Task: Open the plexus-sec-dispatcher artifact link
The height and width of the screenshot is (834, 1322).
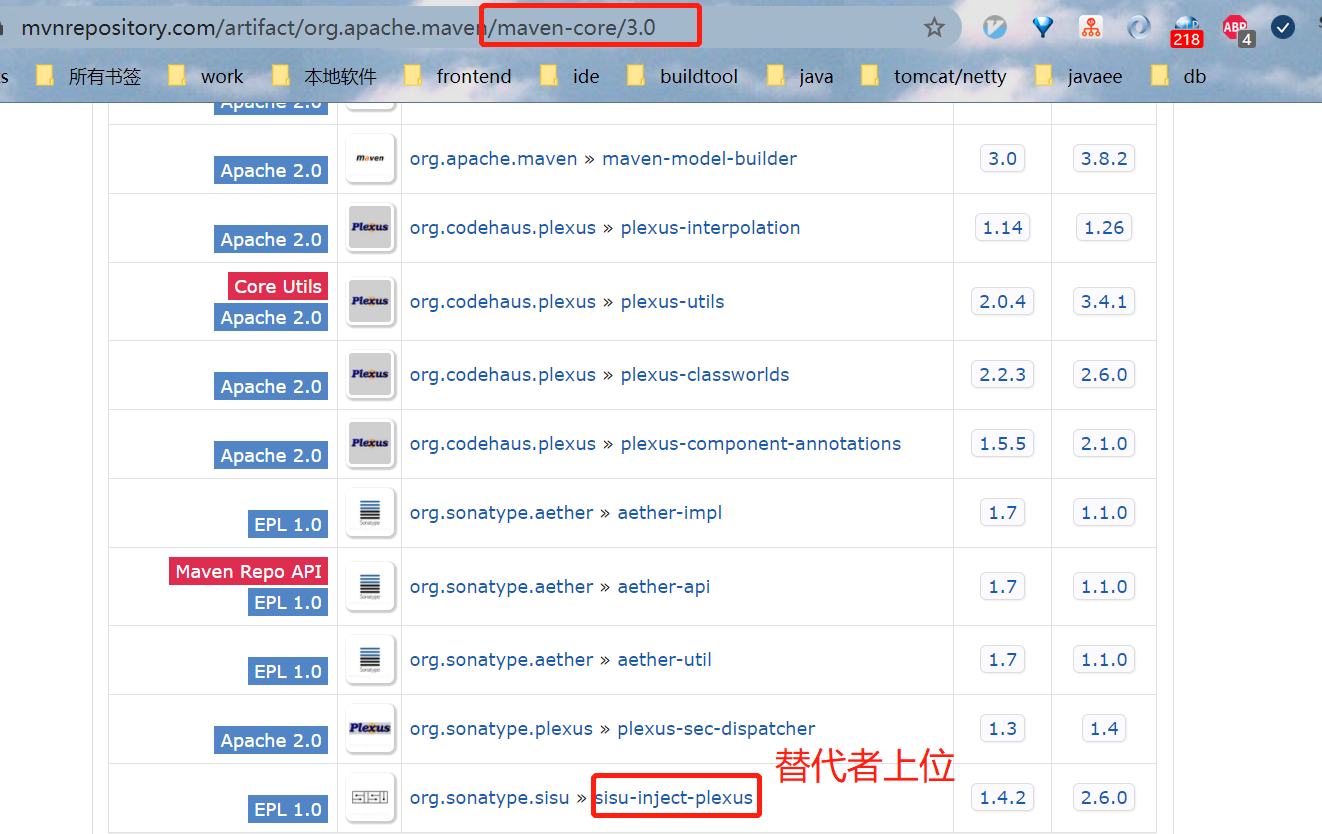Action: (x=716, y=728)
